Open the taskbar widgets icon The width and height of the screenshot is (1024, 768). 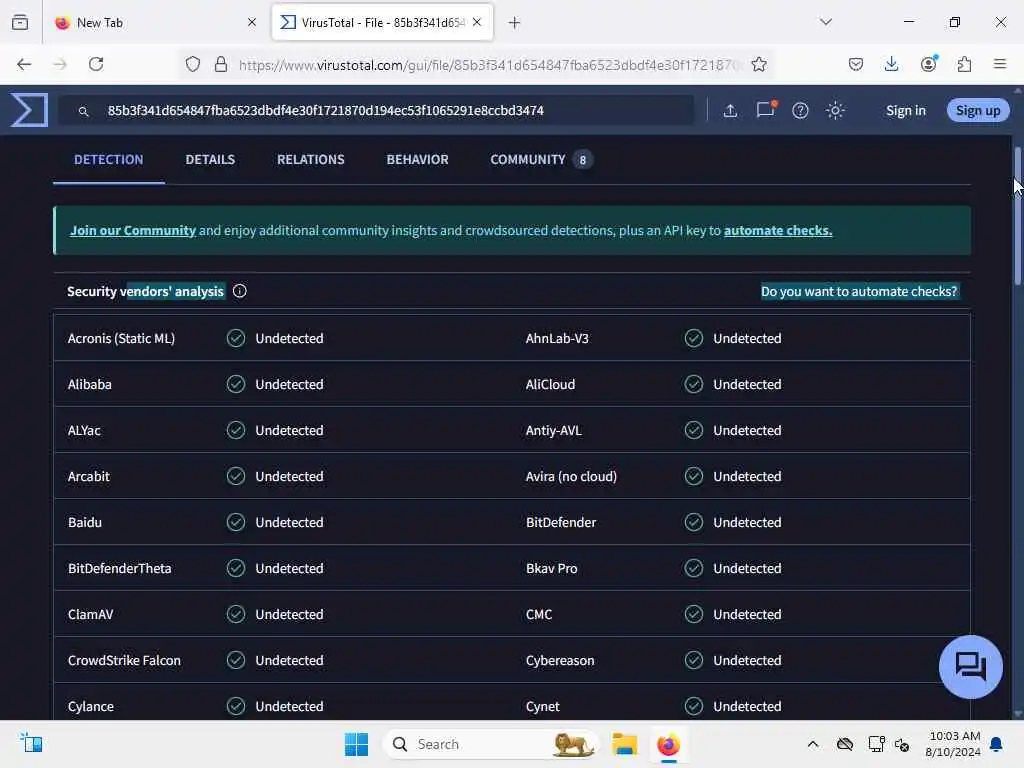click(x=31, y=743)
